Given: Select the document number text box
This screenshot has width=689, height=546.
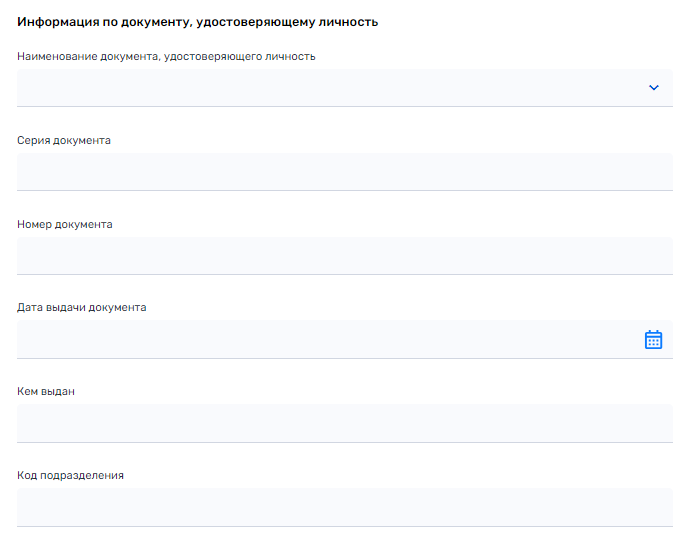Looking at the screenshot, I should [x=345, y=256].
